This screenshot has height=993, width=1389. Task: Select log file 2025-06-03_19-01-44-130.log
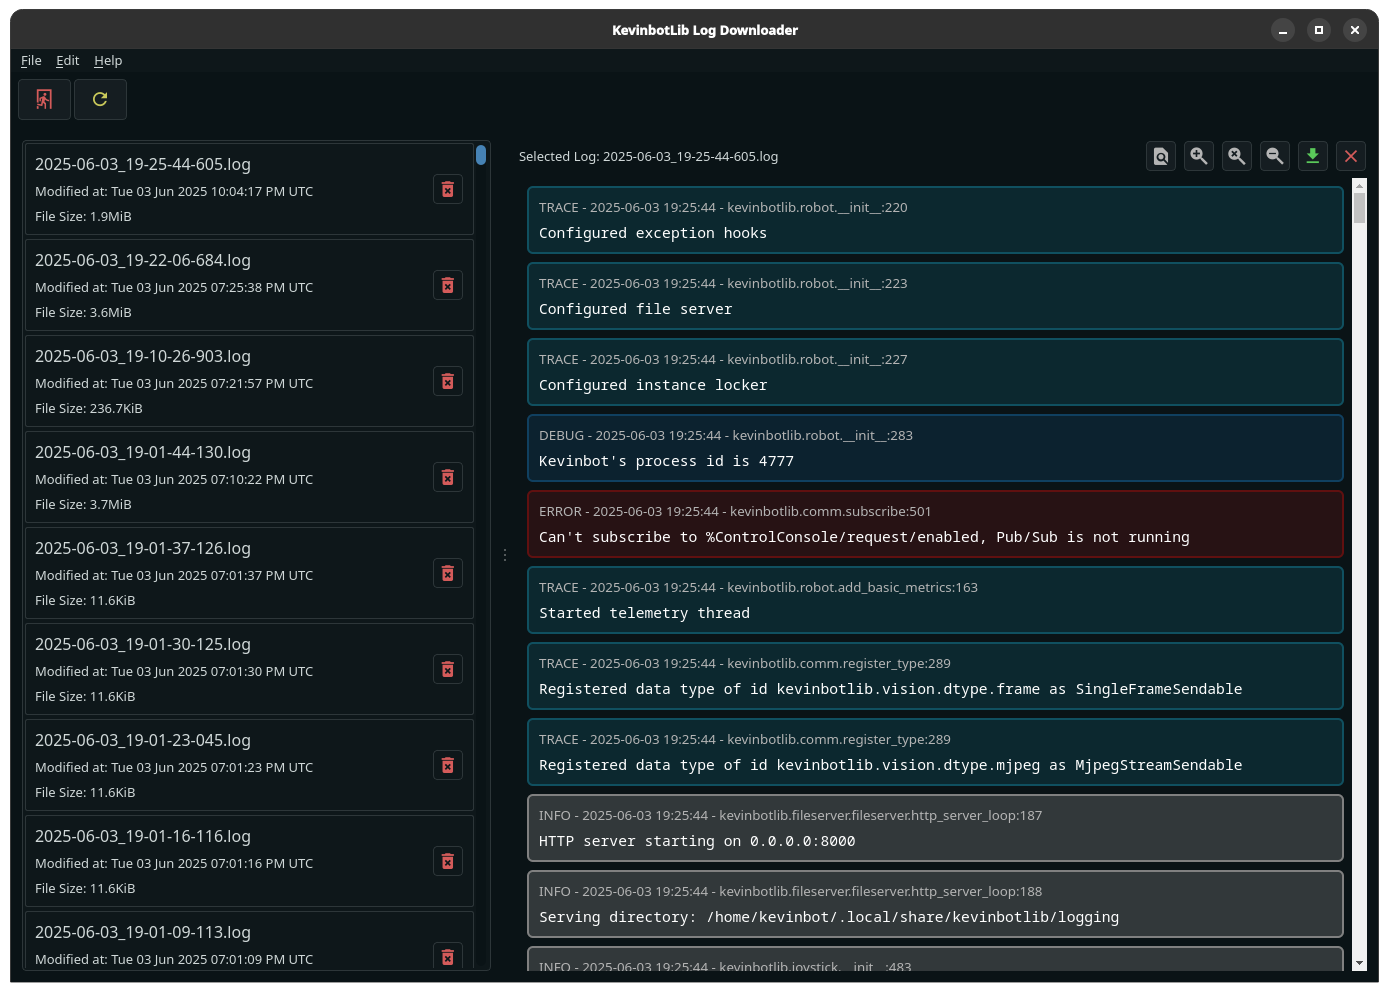249,477
